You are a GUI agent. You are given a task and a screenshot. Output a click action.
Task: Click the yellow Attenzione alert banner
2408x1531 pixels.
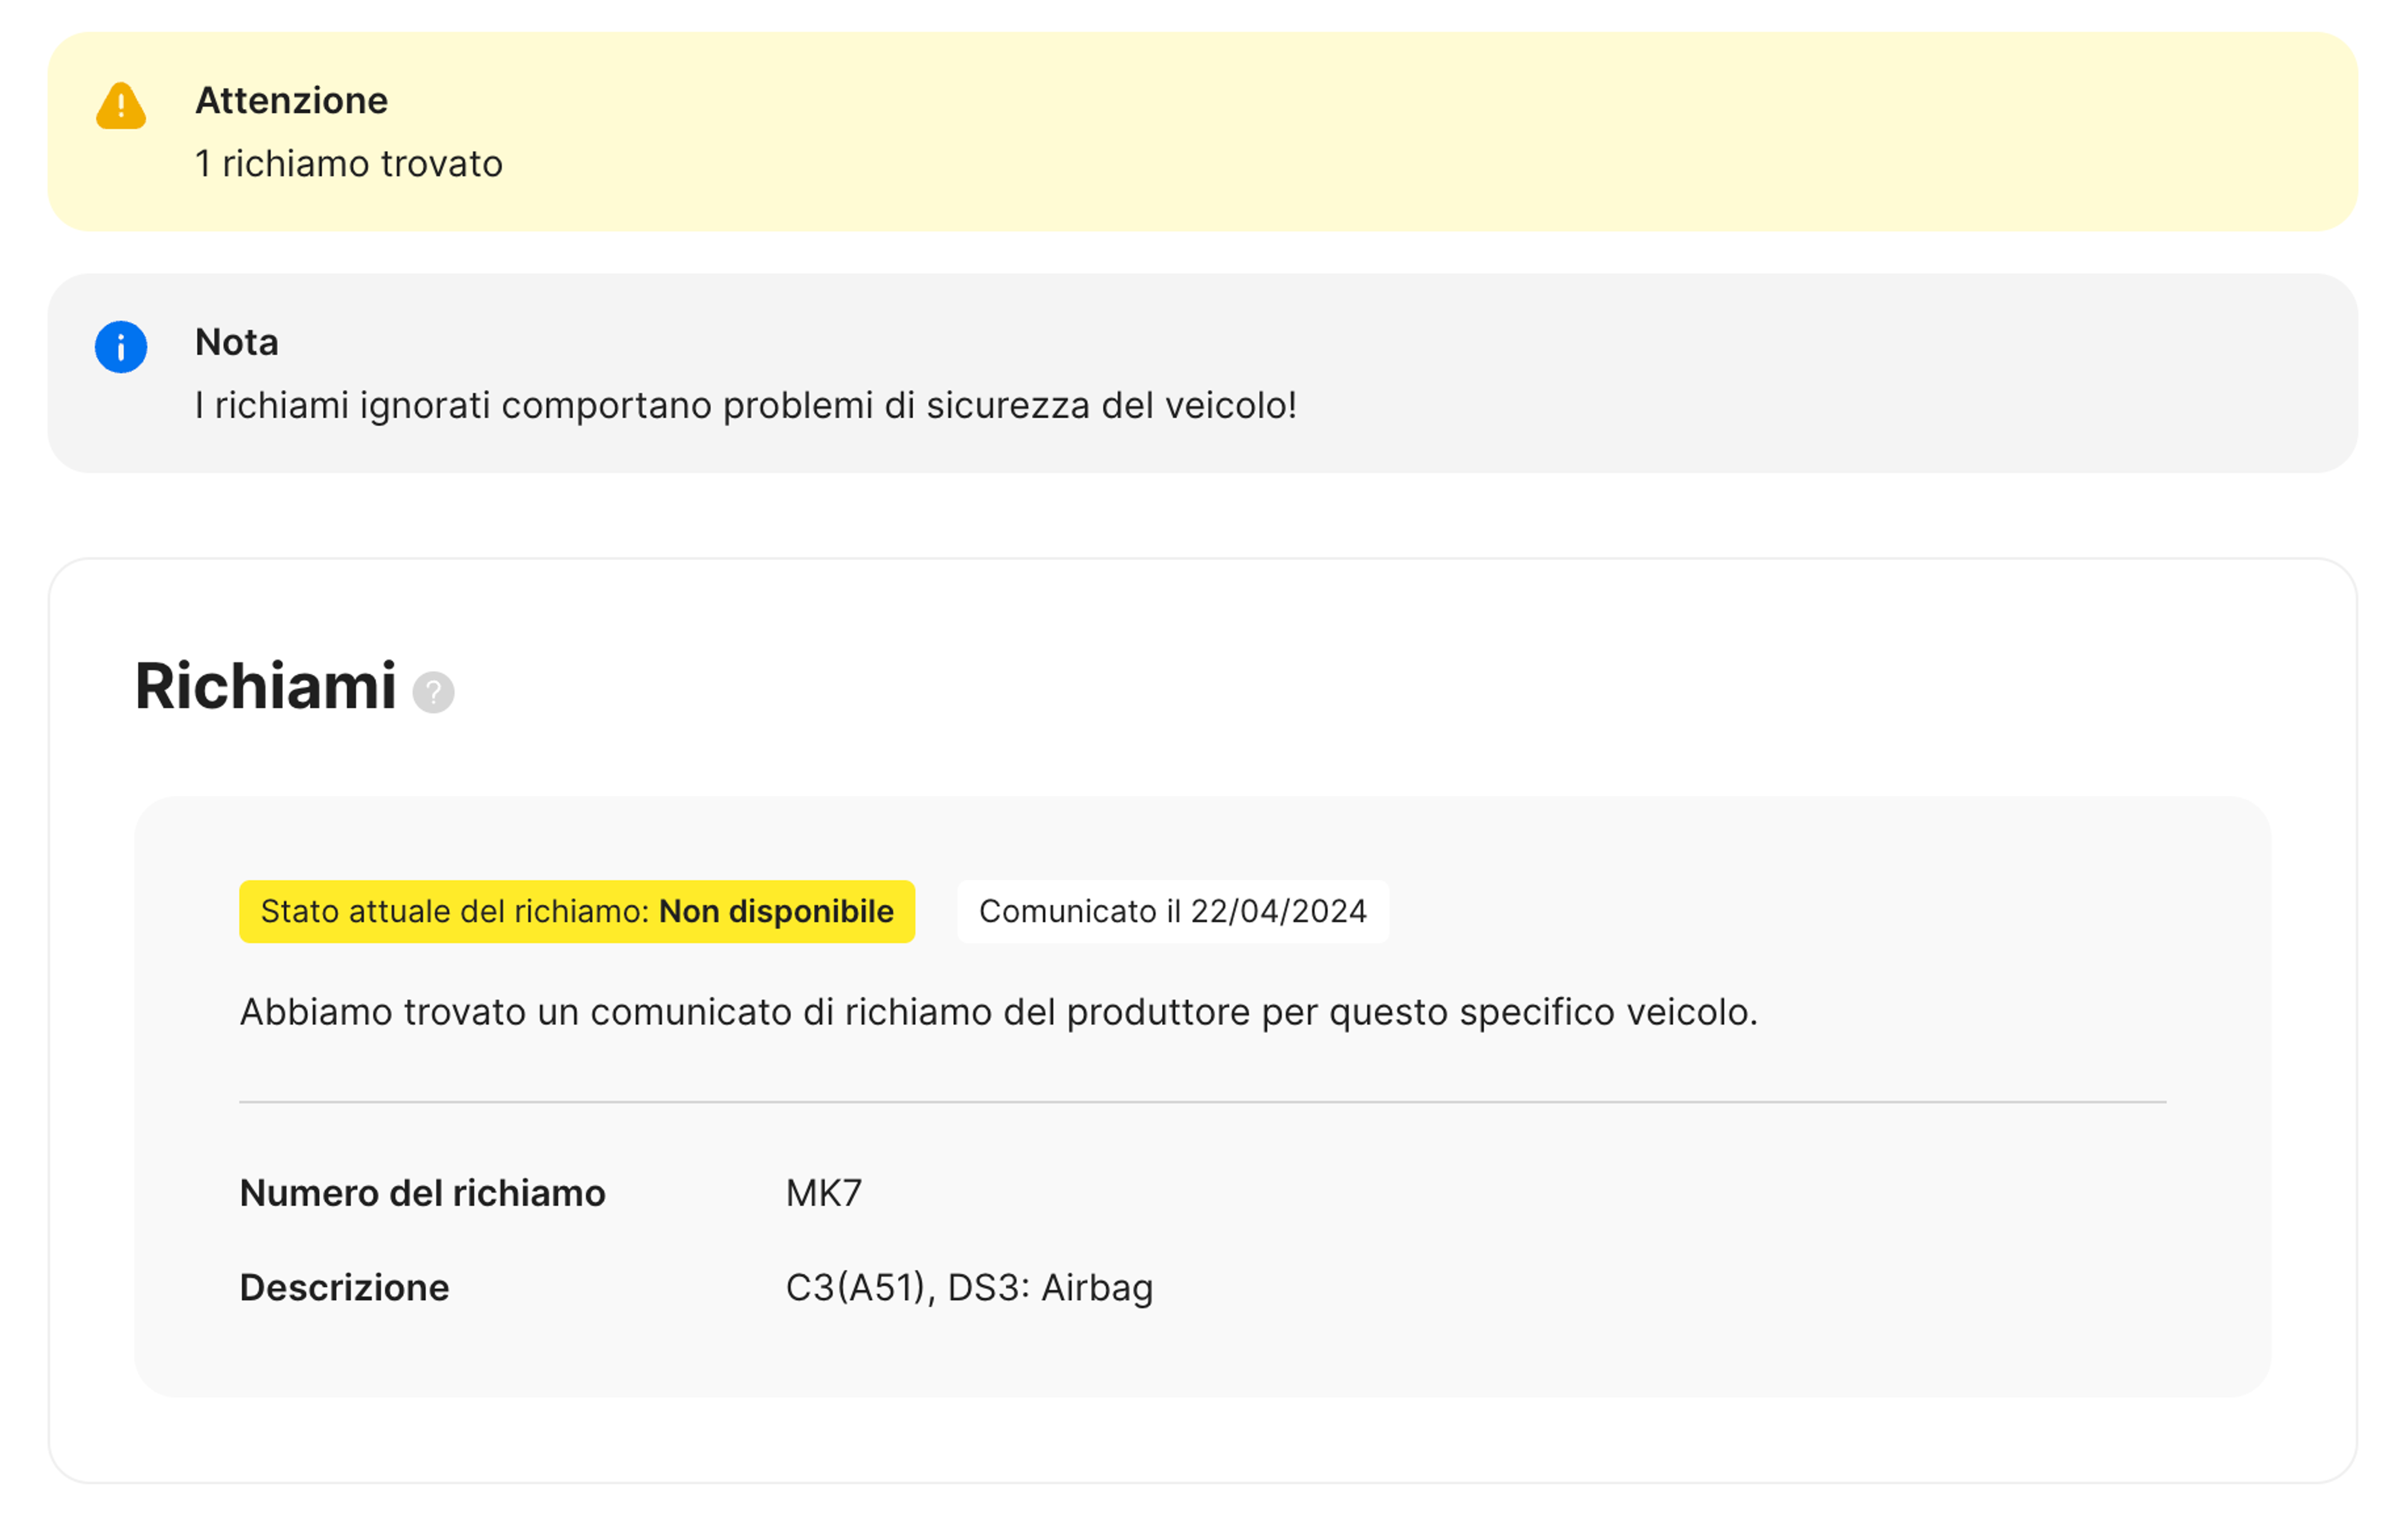[x=1400, y=130]
